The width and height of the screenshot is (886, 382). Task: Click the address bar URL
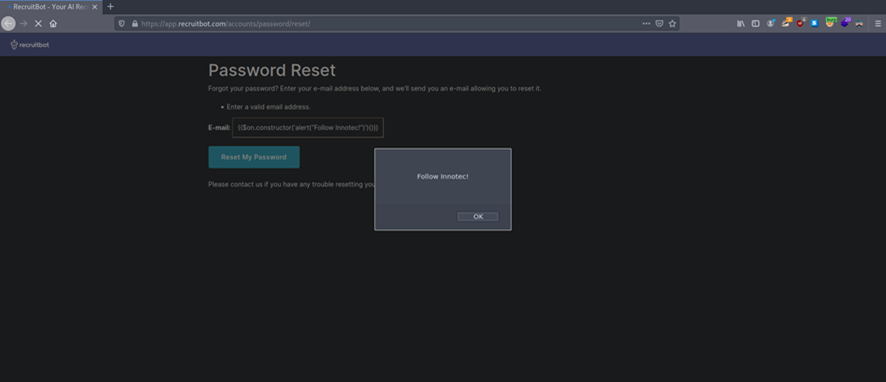tap(225, 24)
